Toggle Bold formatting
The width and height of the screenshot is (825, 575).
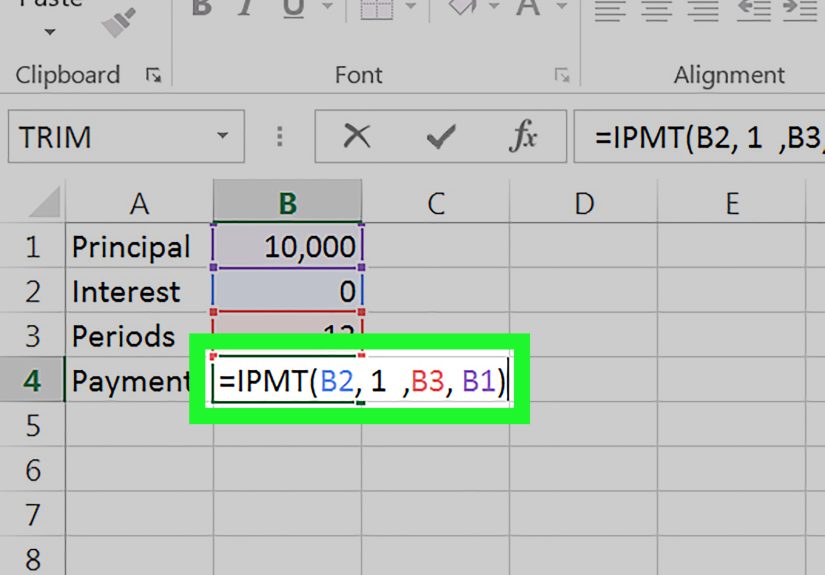click(x=202, y=8)
